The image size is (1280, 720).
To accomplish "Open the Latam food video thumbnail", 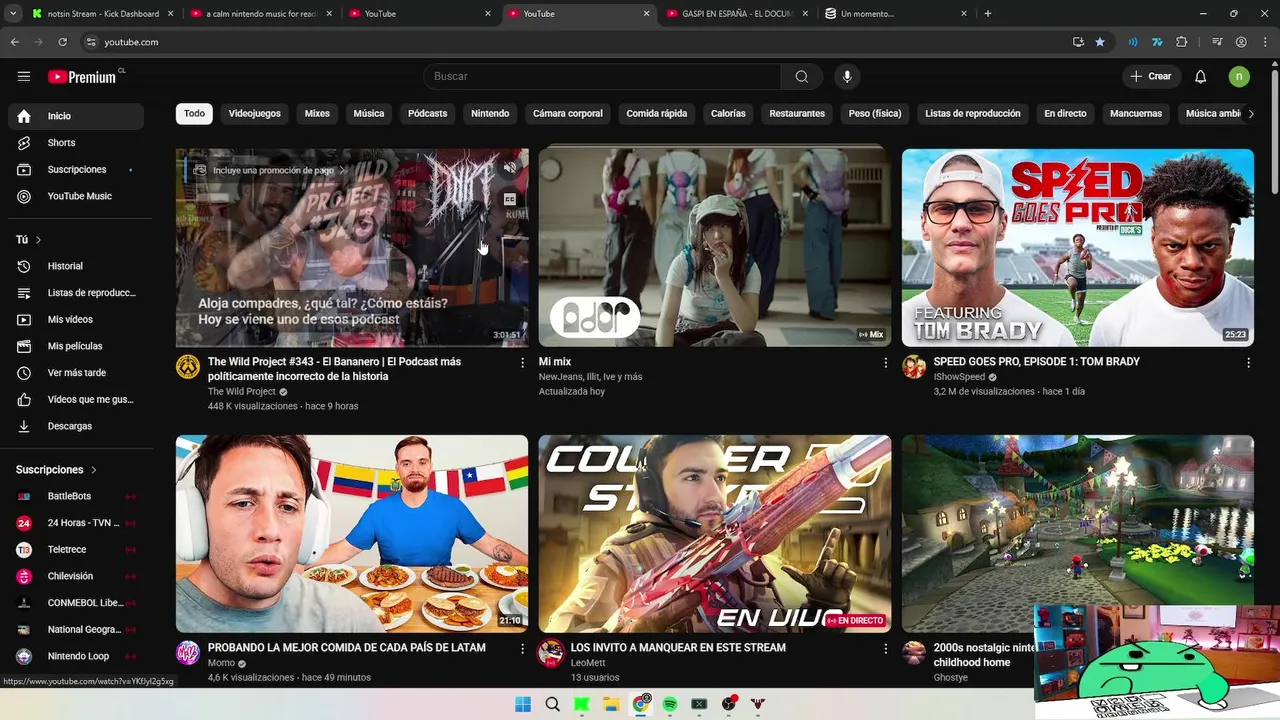I will point(352,534).
